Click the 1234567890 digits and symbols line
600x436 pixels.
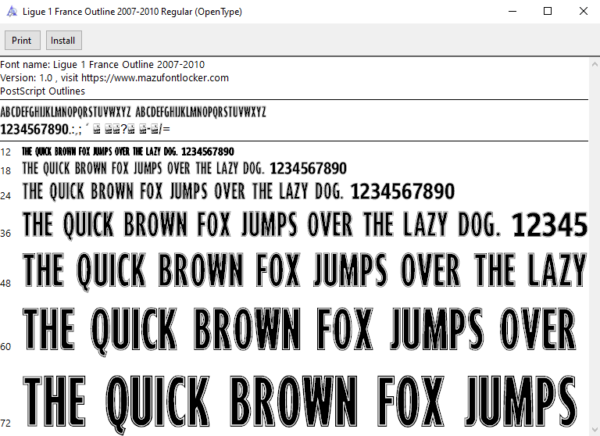tap(85, 129)
